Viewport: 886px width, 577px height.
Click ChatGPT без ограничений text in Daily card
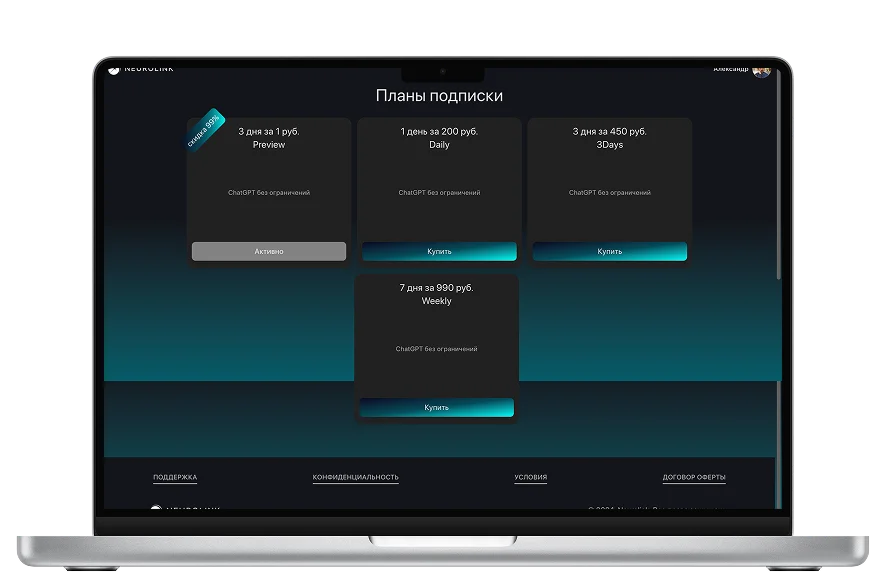[x=439, y=193]
